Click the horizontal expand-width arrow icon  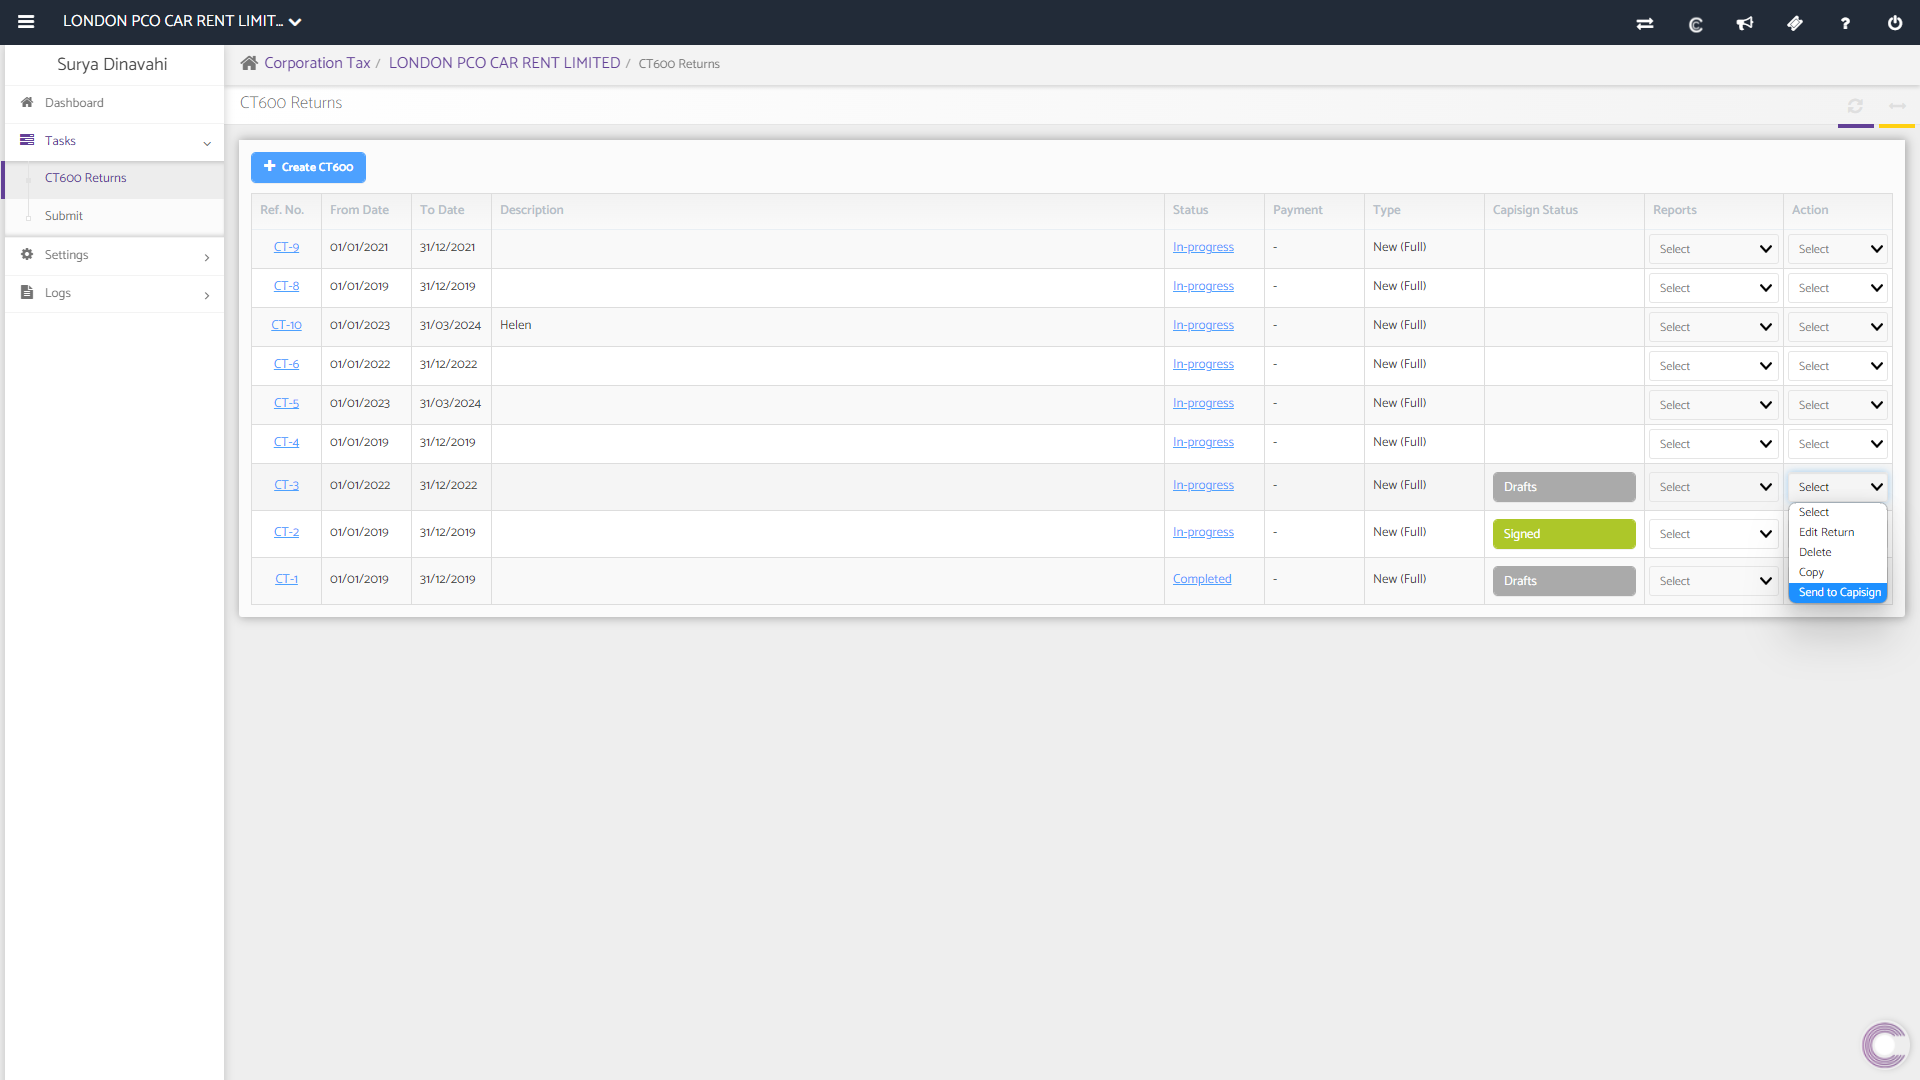(x=1897, y=106)
